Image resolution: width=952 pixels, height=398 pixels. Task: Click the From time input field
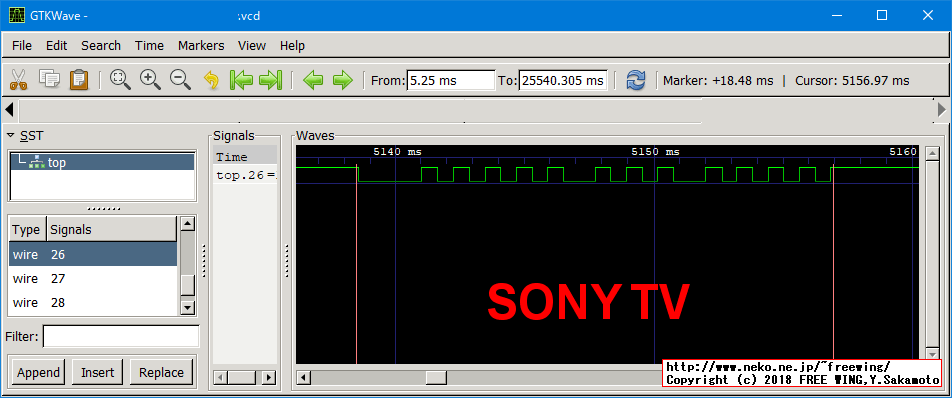[450, 80]
